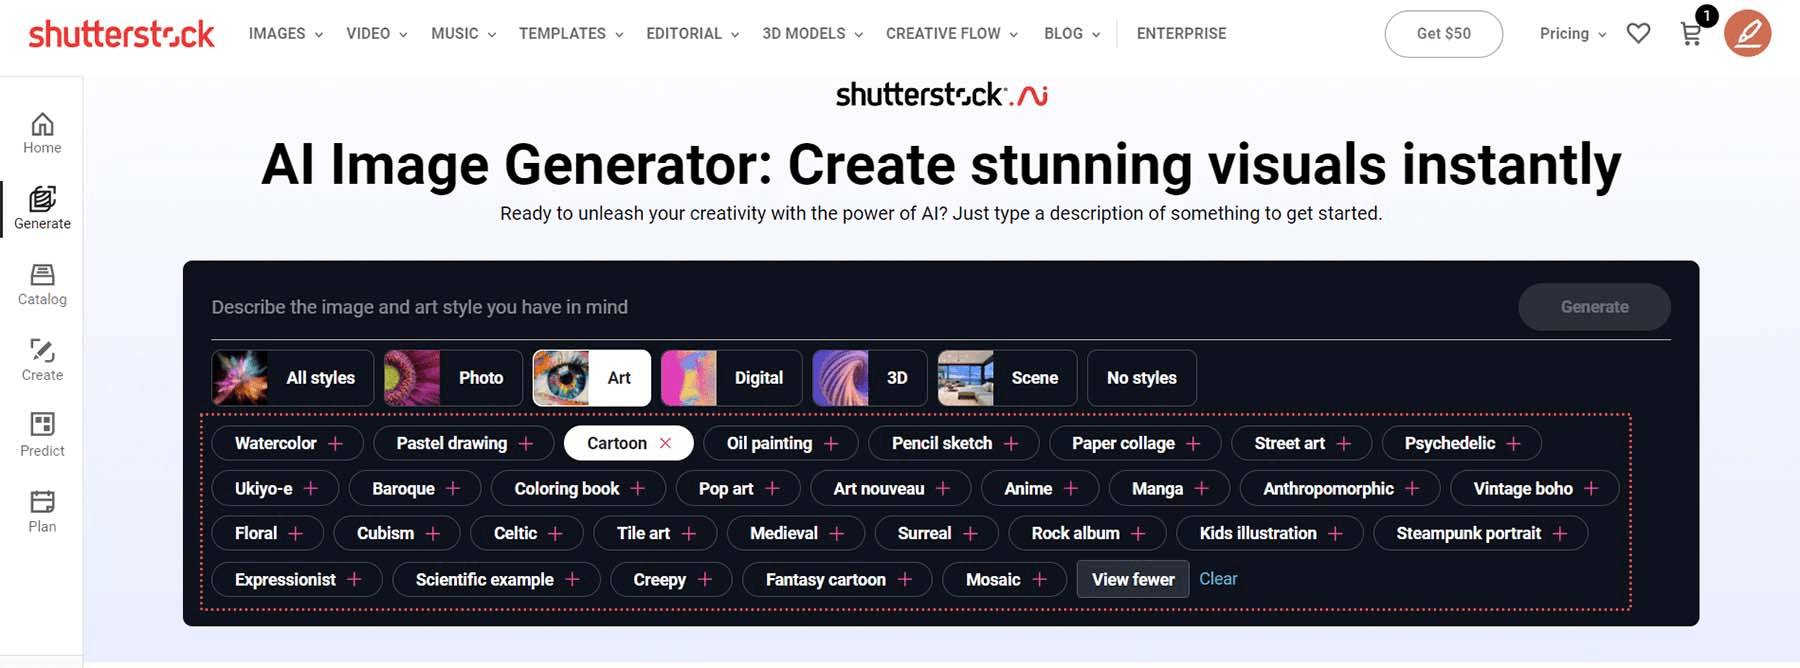Open the Creative Flow dropdown menu
This screenshot has height=668, width=1800.
(x=952, y=33)
